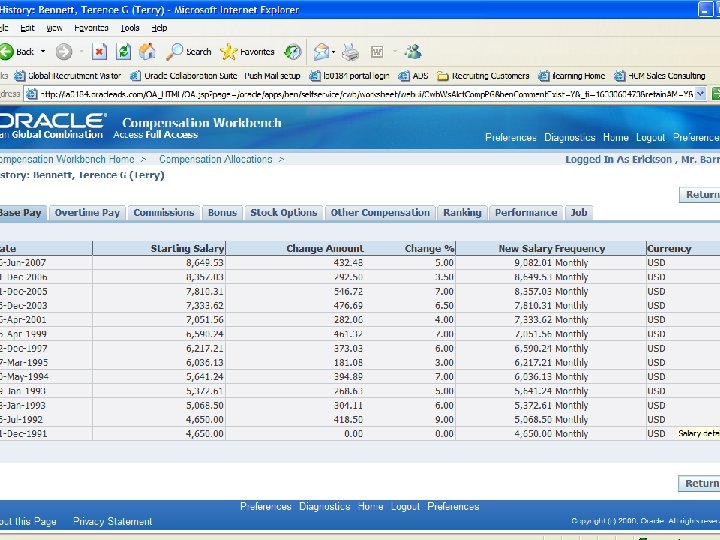Screen dimensions: 720x540
Task: Open HCM Sales Consulting bookmark
Action: click(x=660, y=76)
